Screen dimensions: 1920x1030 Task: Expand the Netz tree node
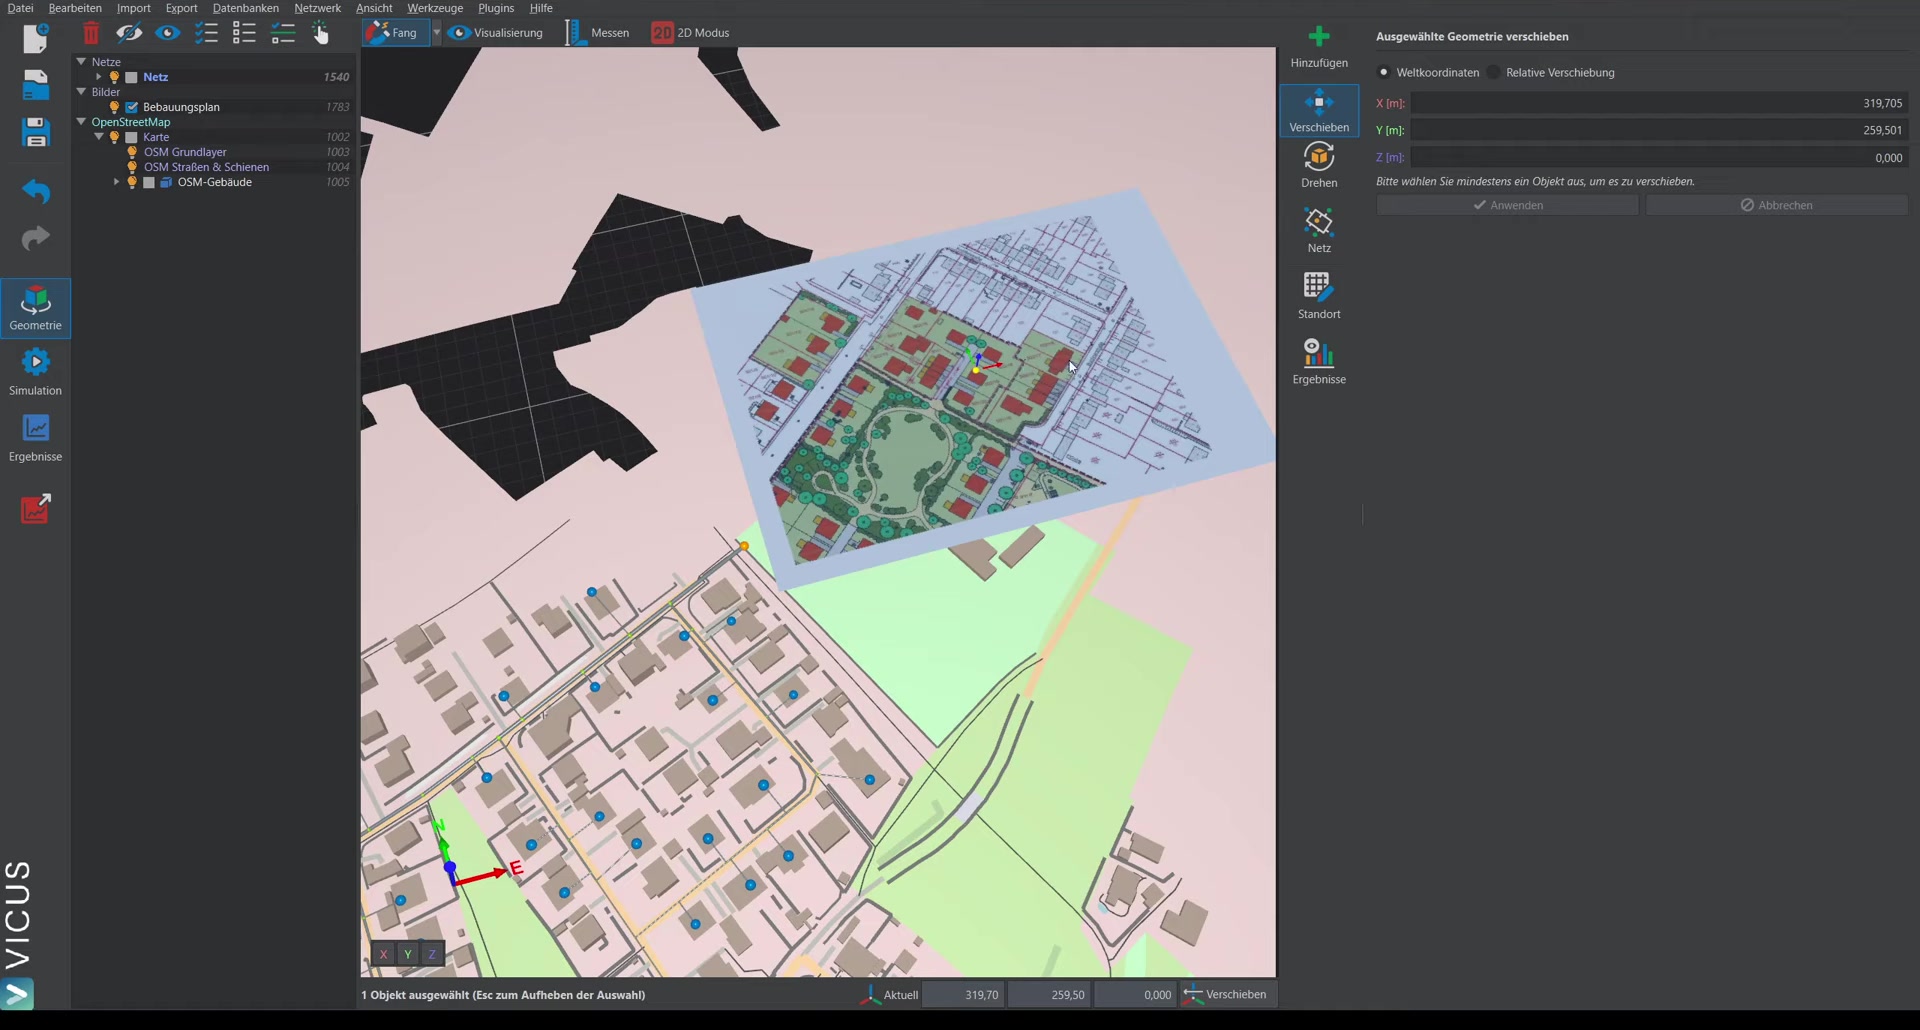[98, 77]
